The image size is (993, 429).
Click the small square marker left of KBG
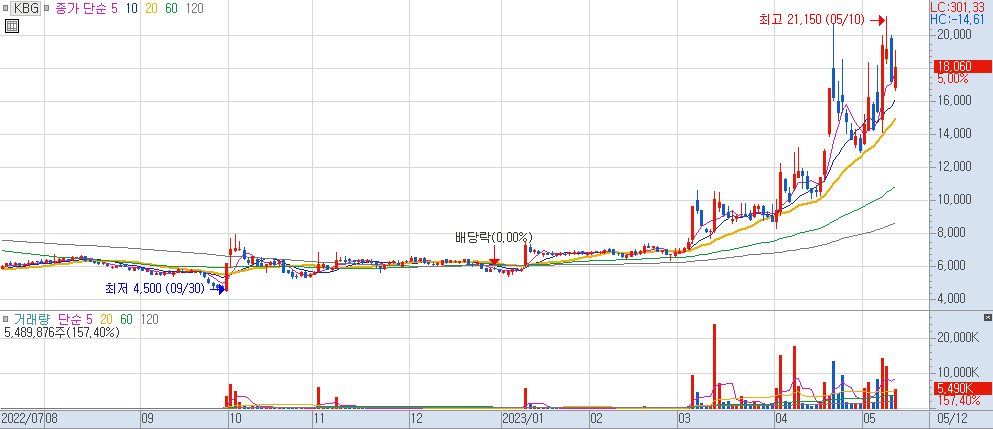(6, 9)
